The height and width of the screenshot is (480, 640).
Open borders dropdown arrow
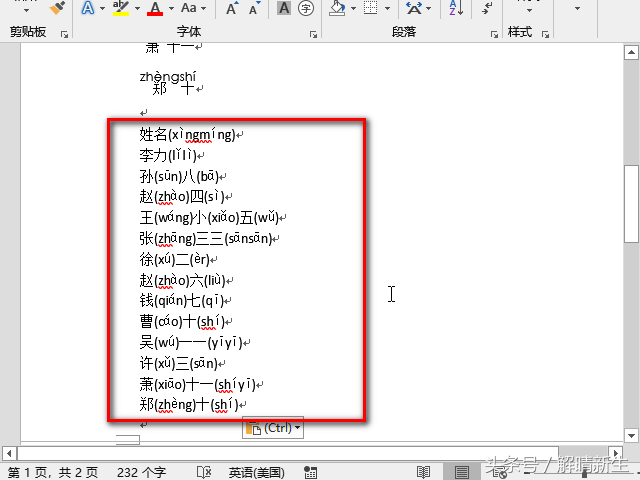point(387,9)
